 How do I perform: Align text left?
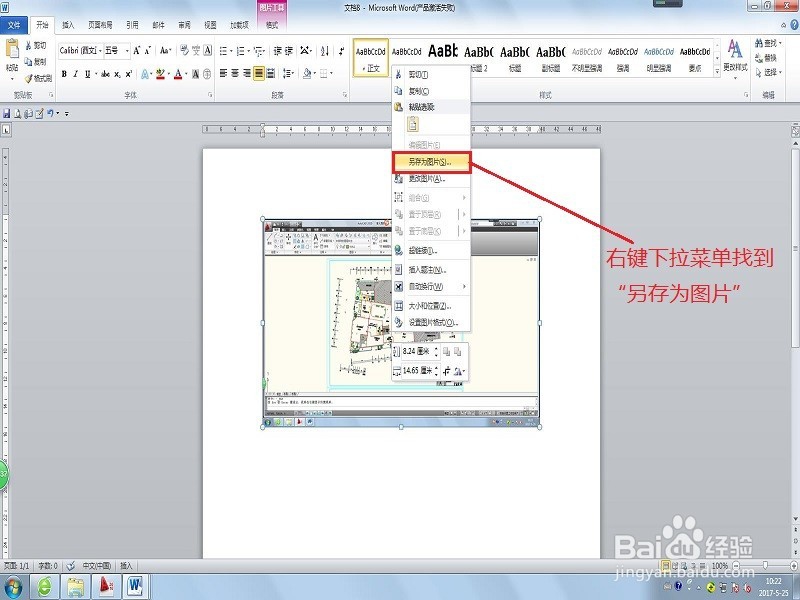point(223,74)
